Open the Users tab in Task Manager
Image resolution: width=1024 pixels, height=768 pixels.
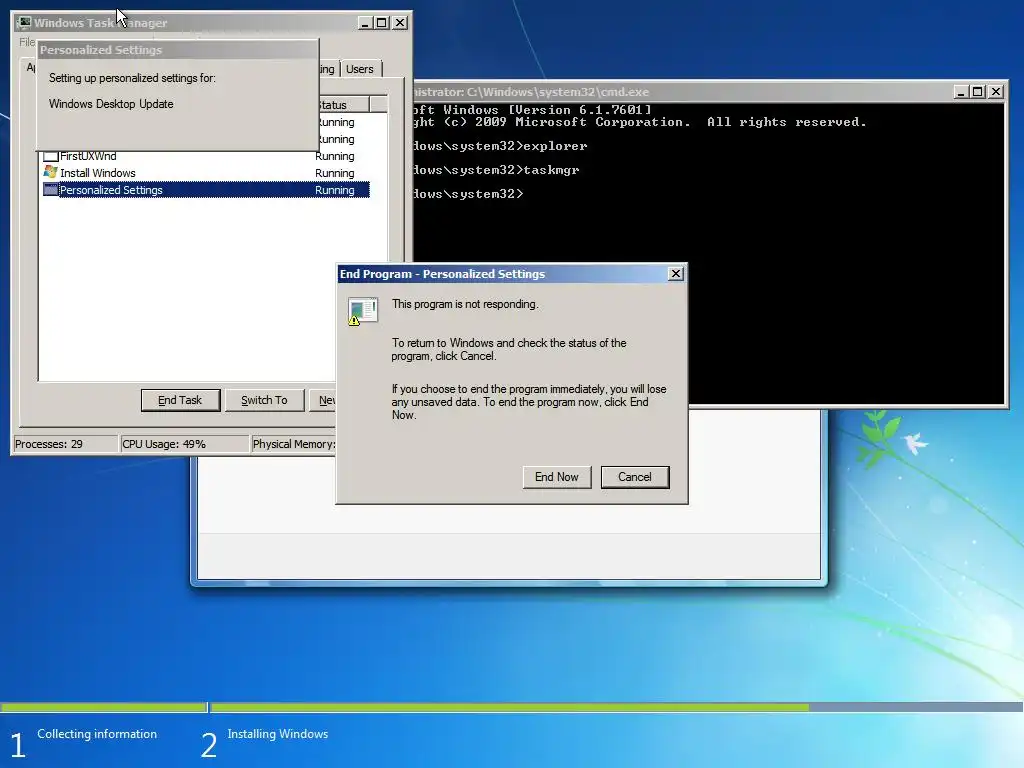[360, 69]
